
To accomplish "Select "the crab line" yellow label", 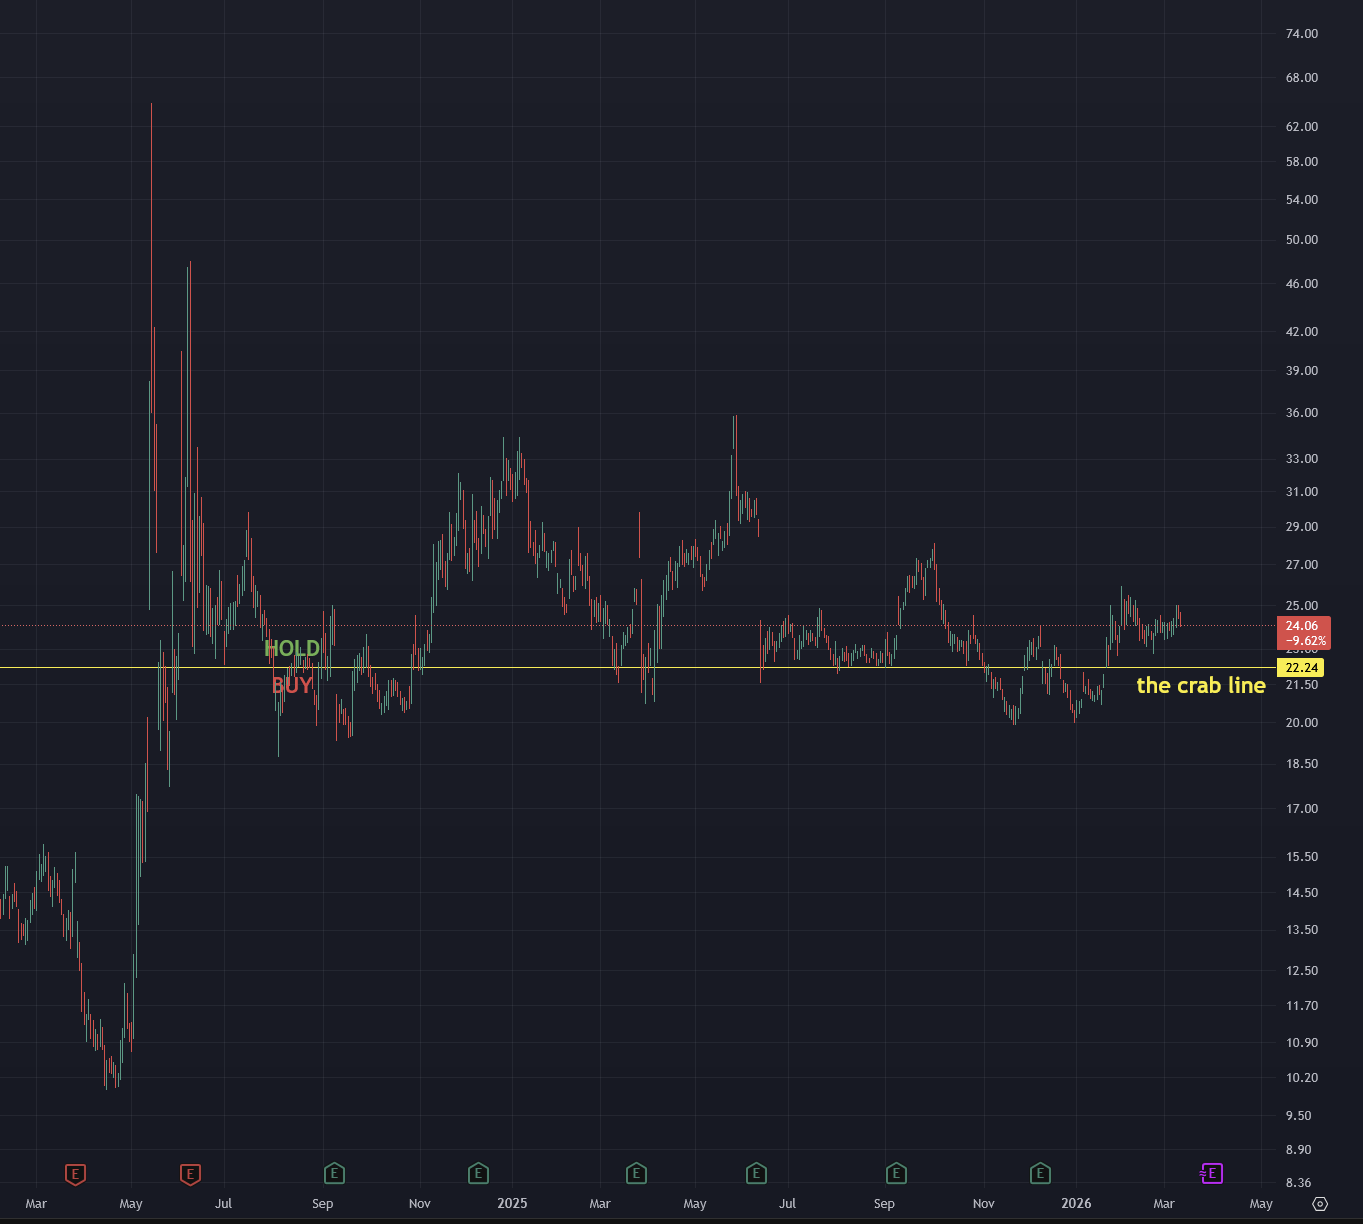I will coord(1201,685).
